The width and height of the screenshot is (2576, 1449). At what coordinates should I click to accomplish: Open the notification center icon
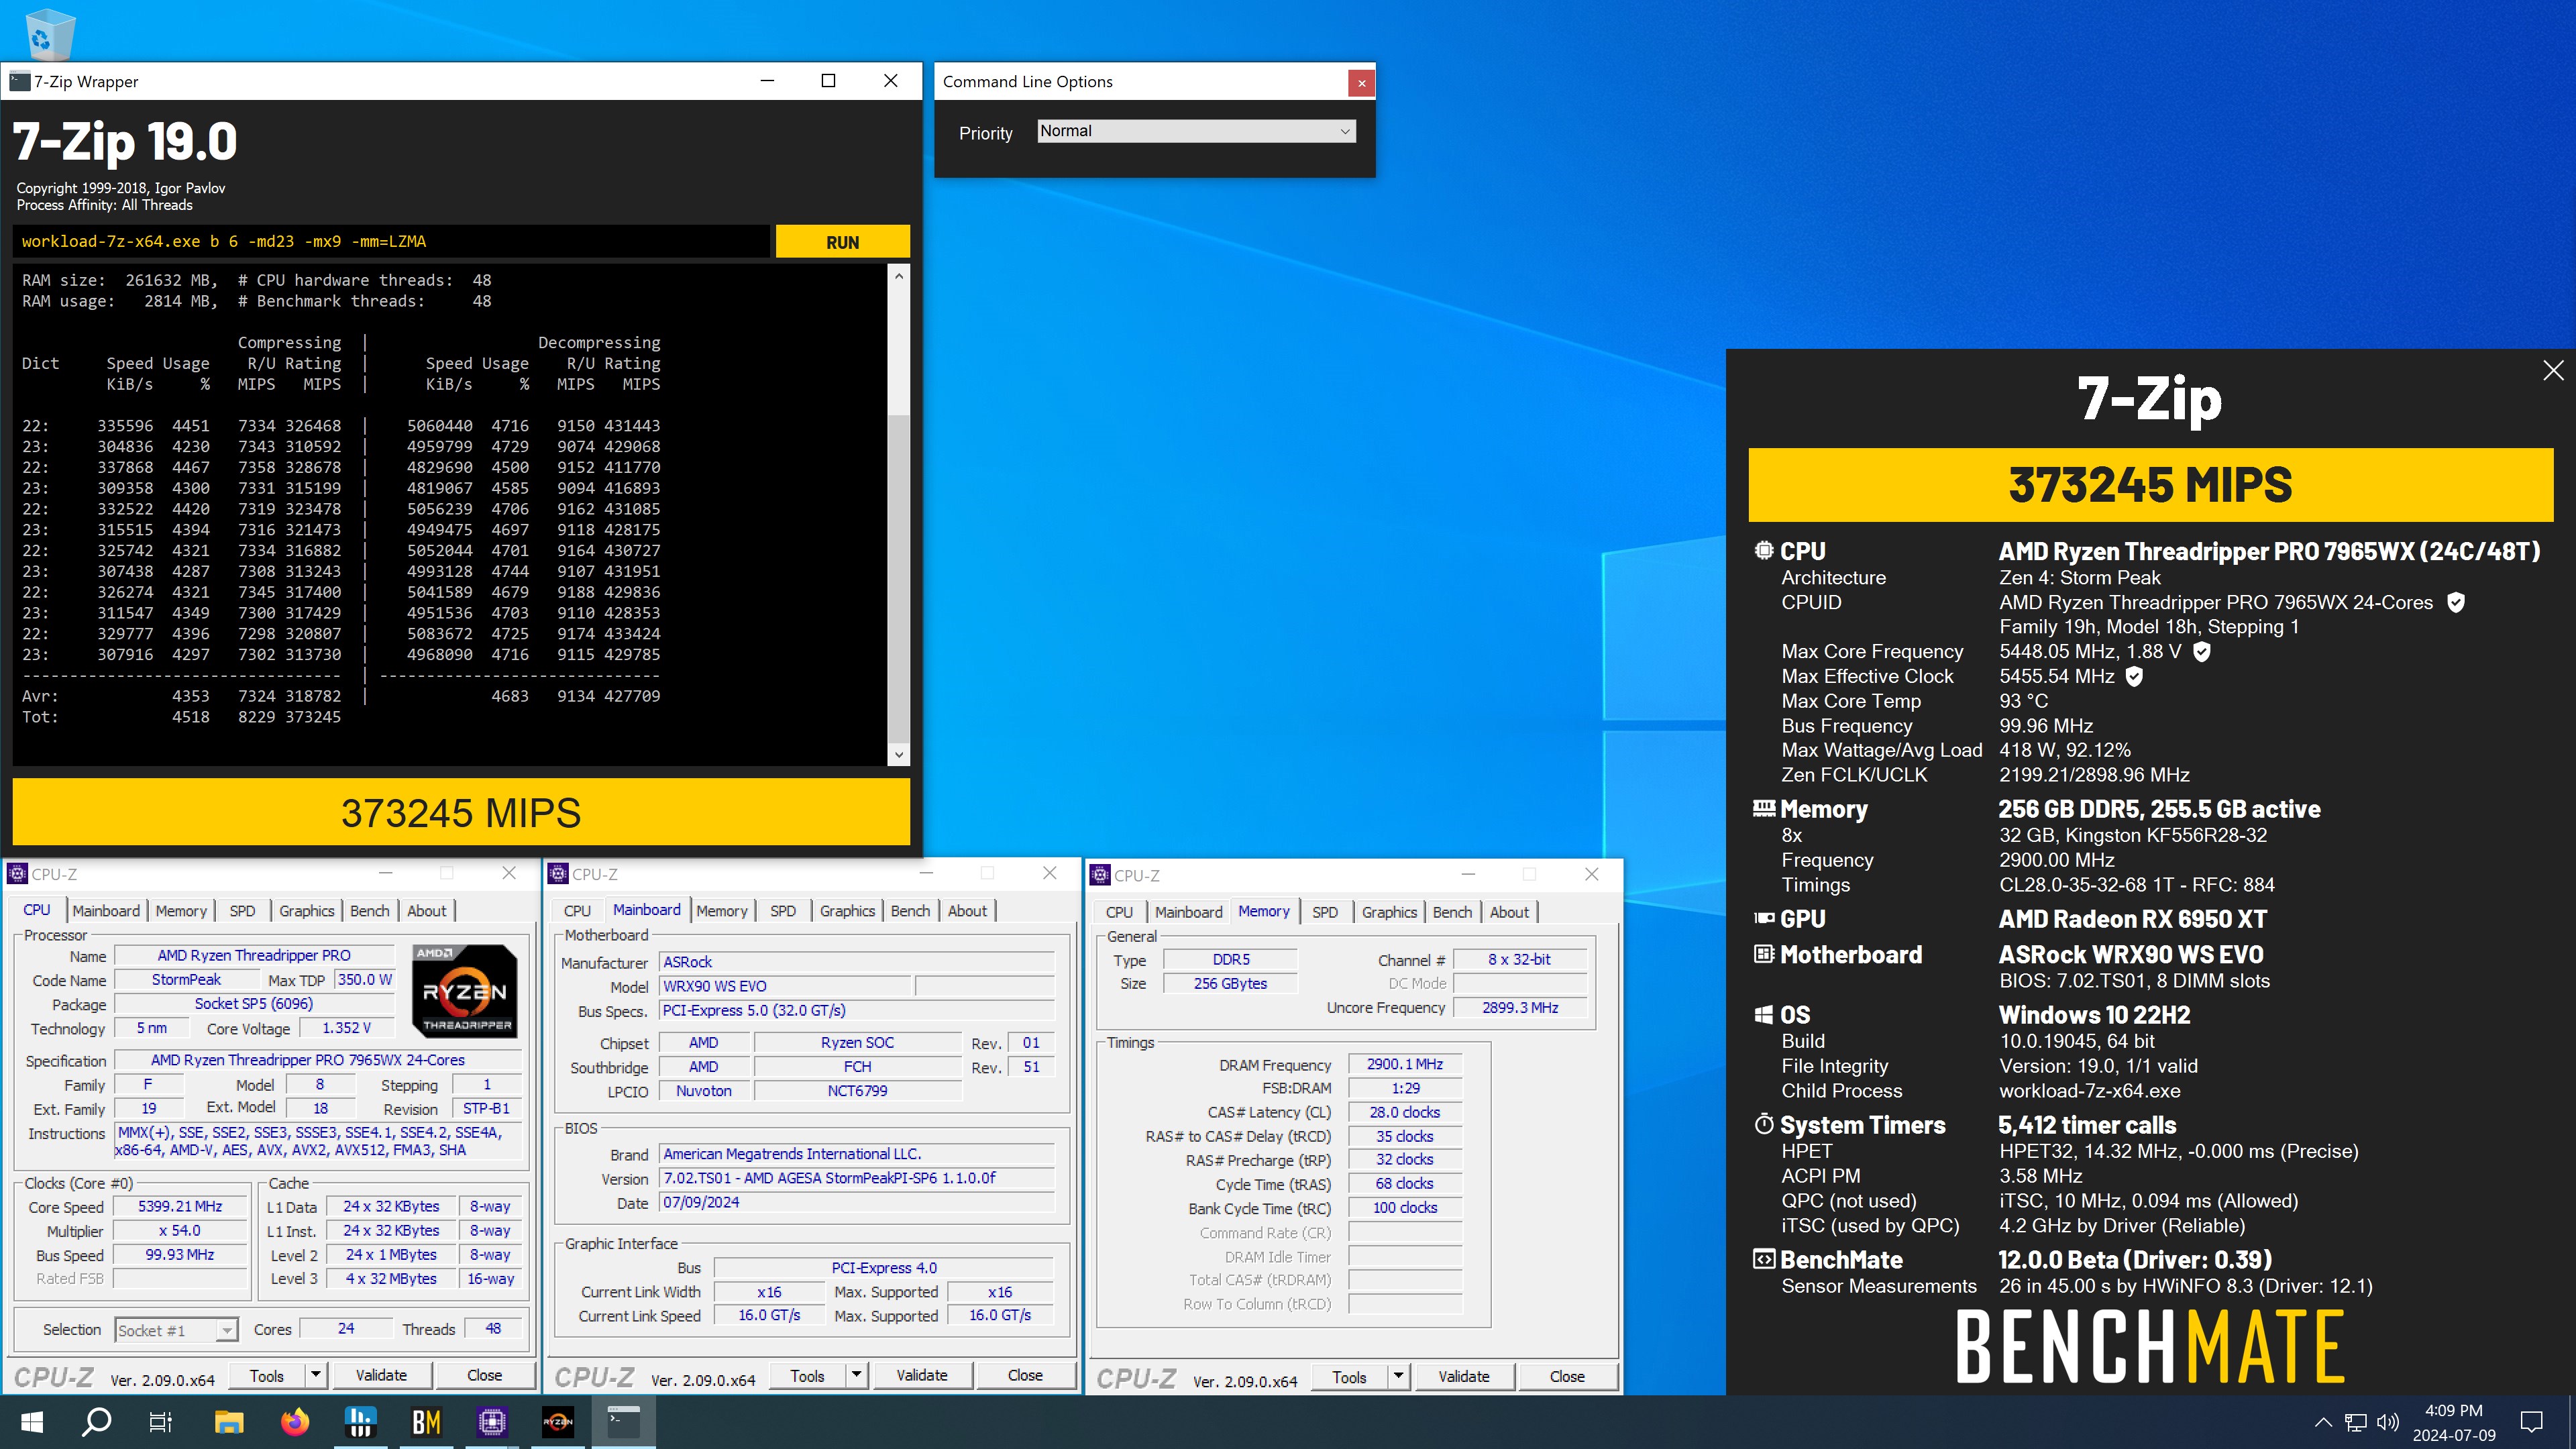(x=2531, y=1422)
